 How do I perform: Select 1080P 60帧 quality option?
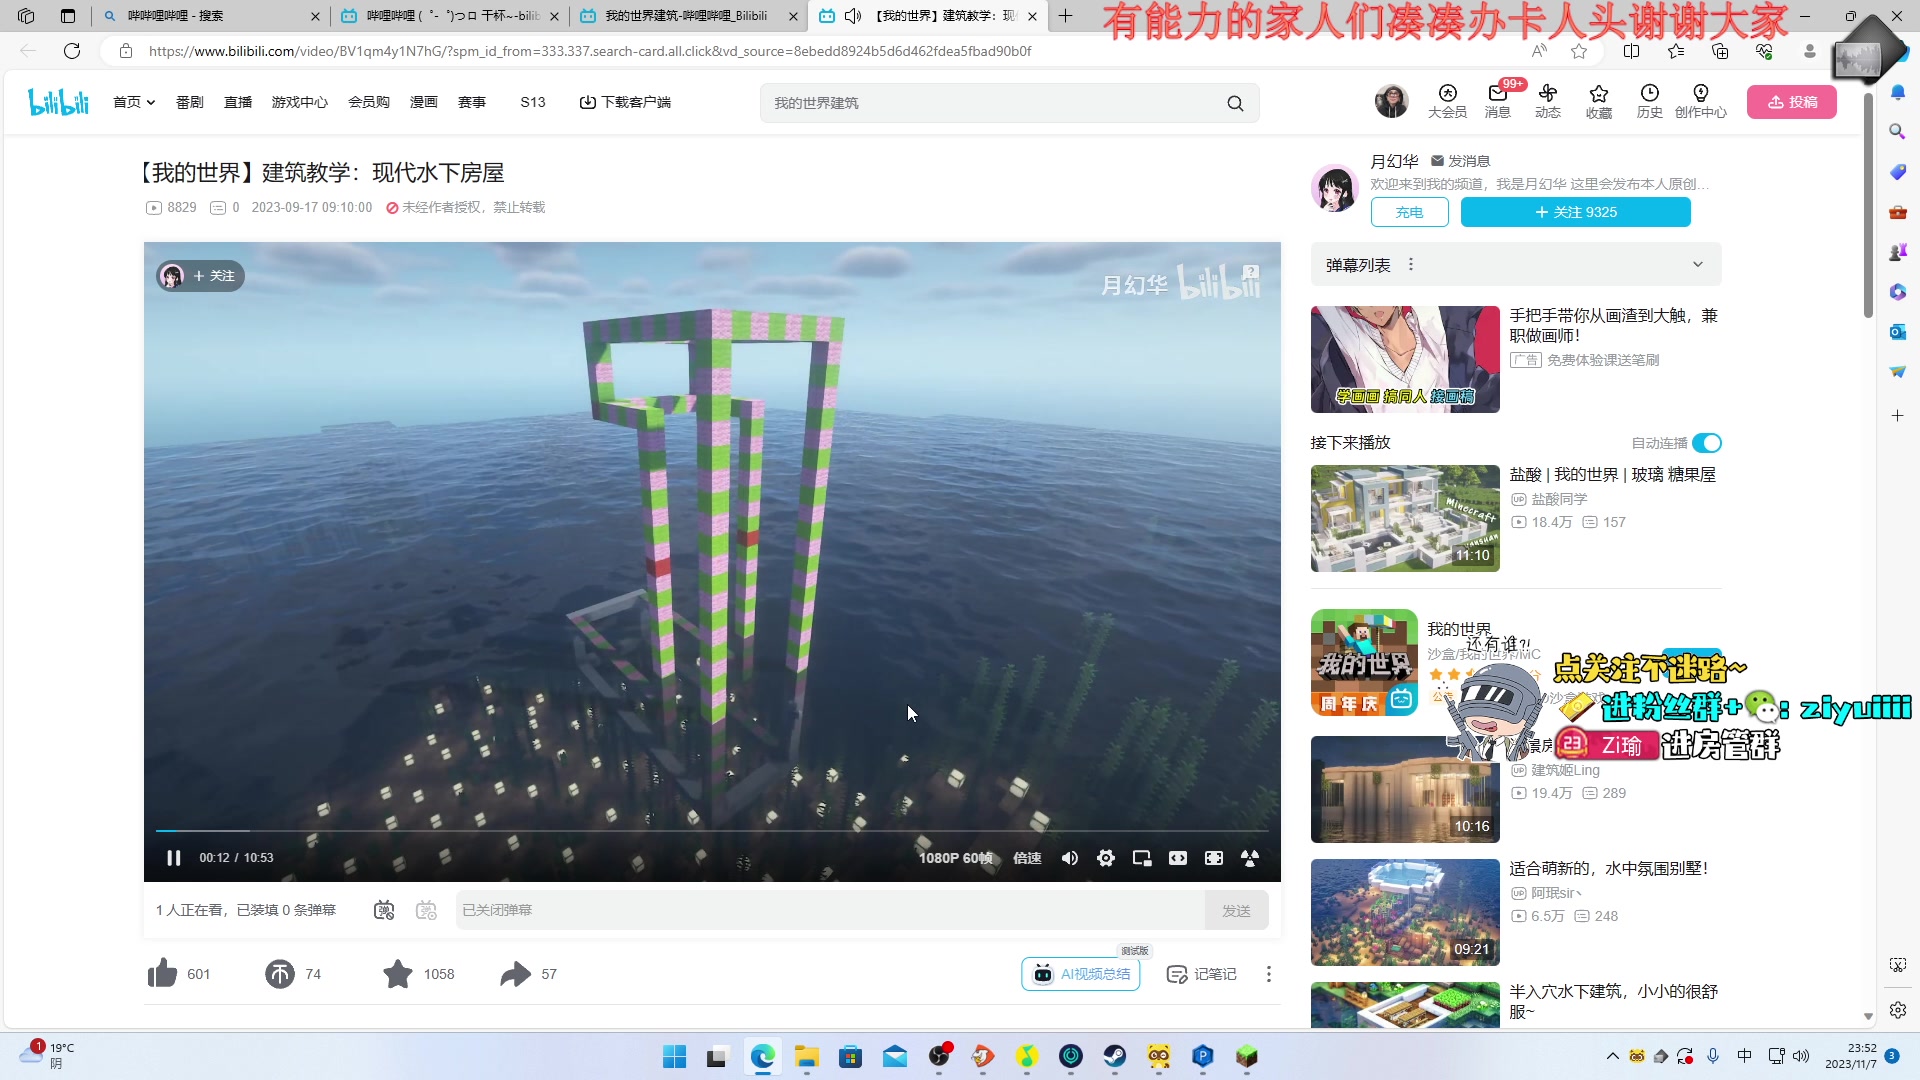tap(956, 858)
